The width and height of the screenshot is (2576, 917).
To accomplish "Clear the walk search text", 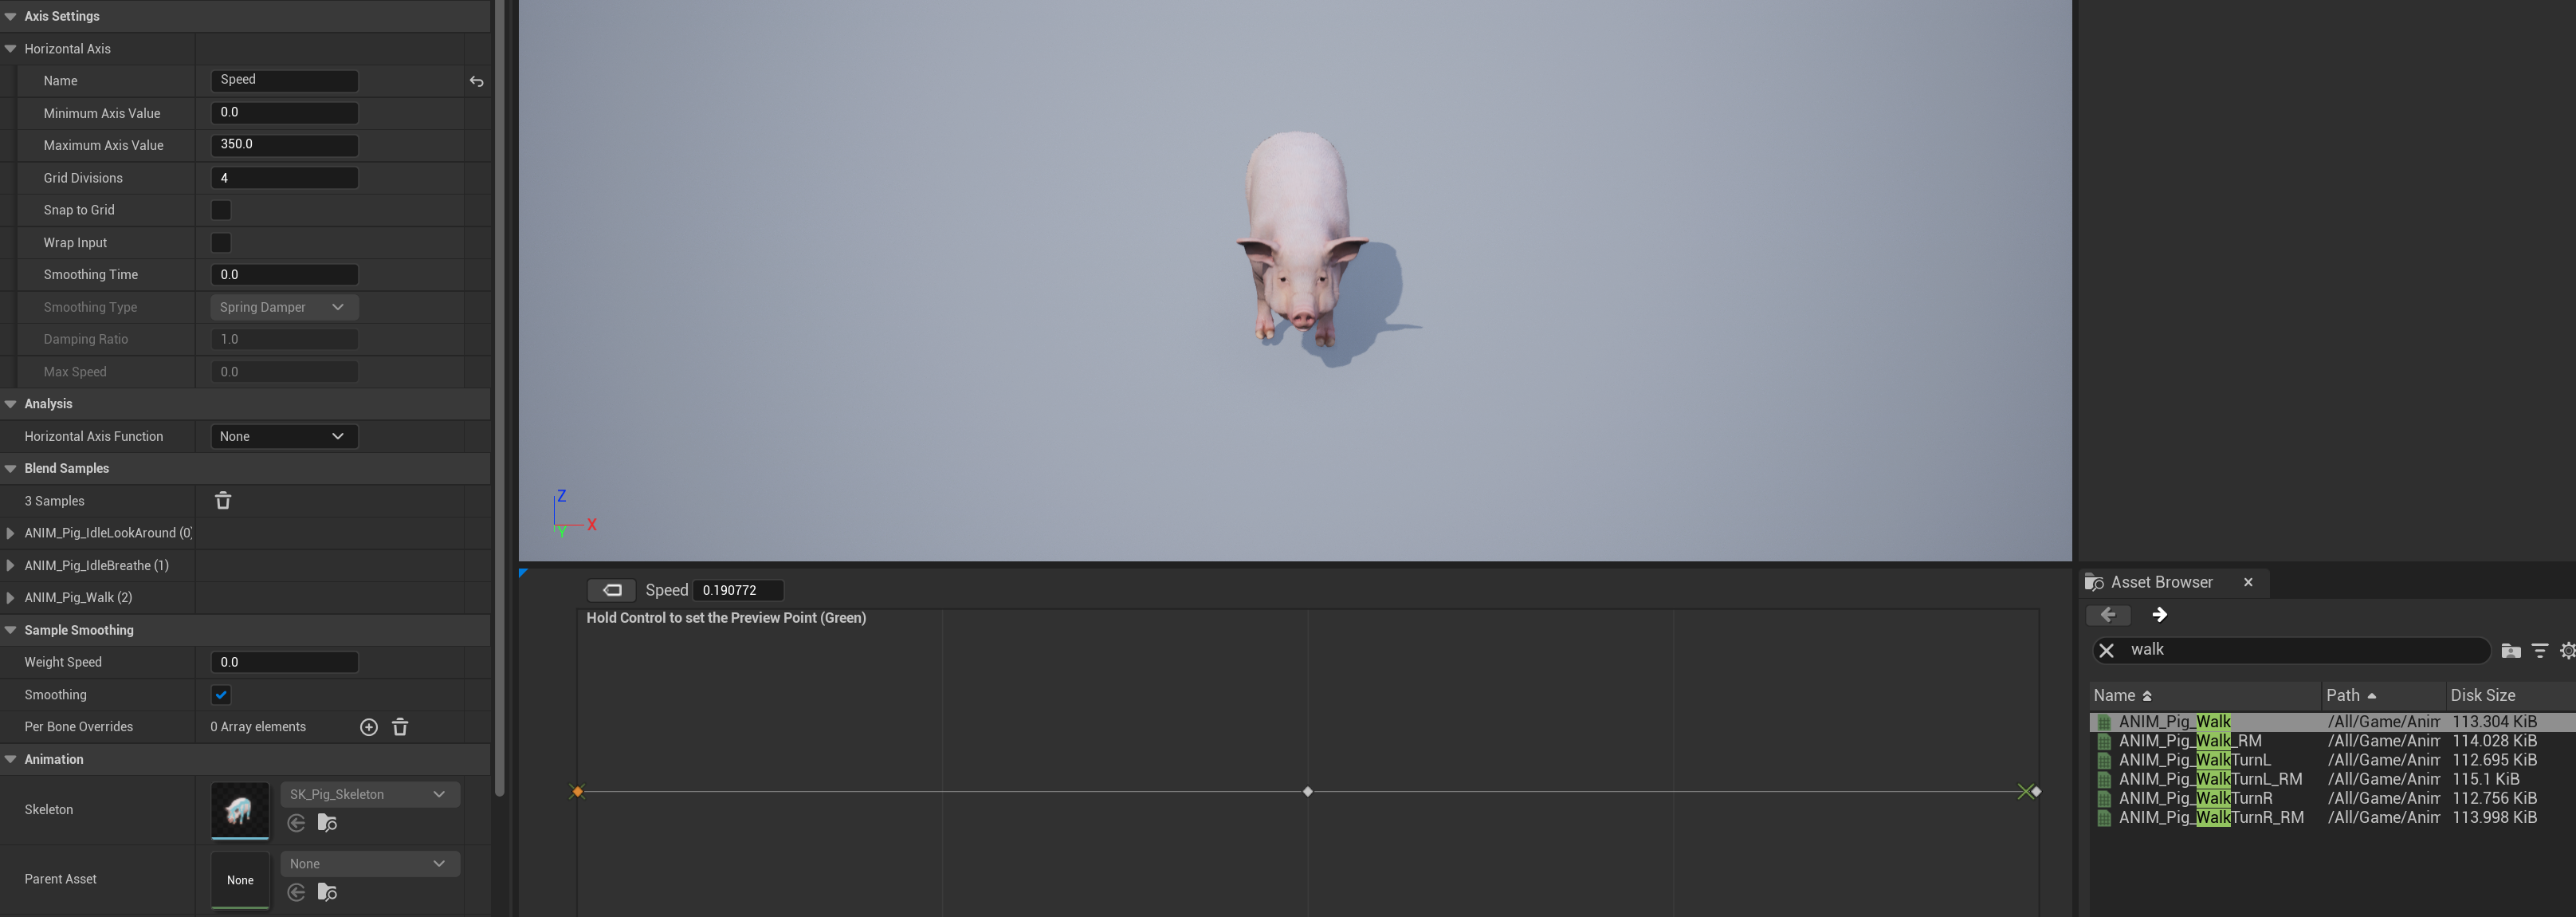I will point(2107,650).
